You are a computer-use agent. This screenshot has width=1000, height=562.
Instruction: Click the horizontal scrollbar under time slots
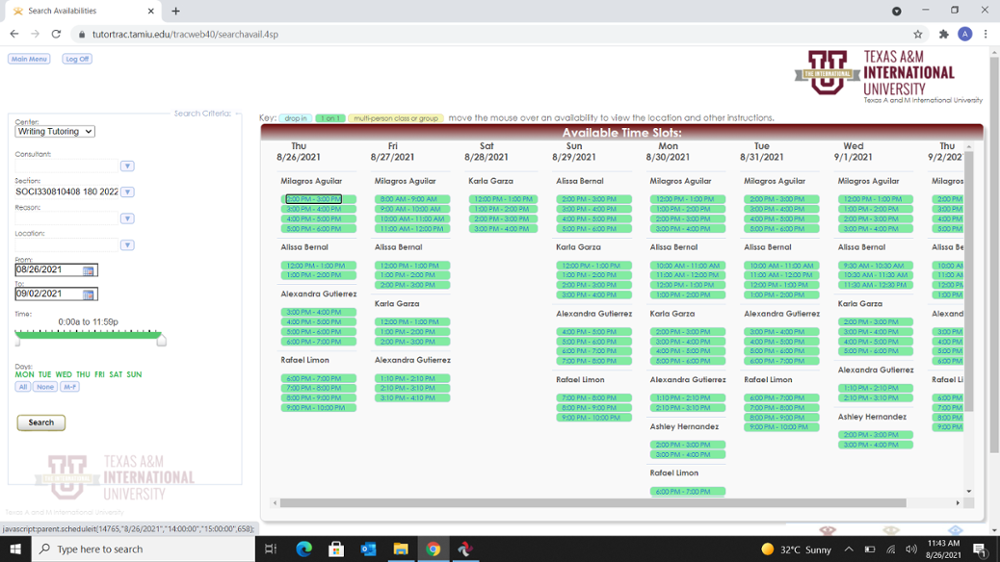point(592,503)
